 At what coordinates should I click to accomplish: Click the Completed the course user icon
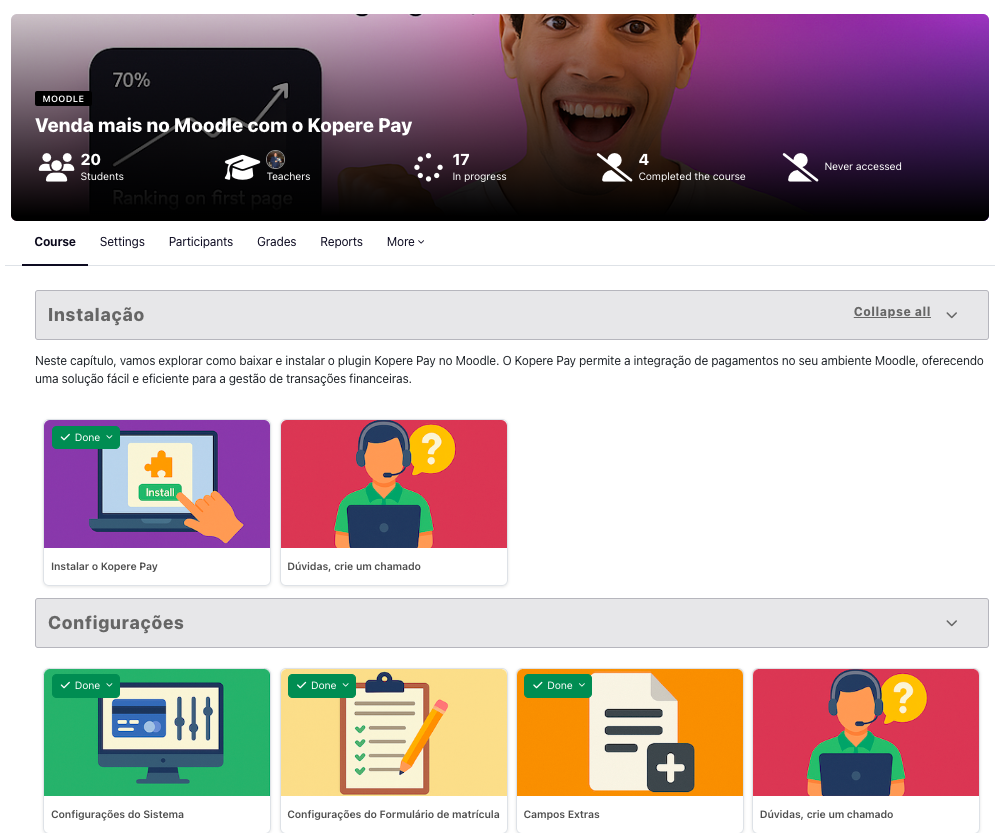pyautogui.click(x=614, y=167)
